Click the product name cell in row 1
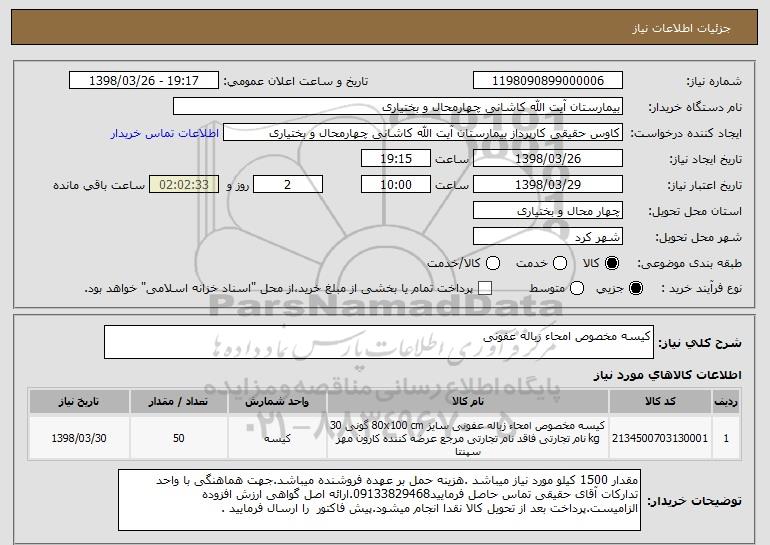This screenshot has width=770, height=545. click(x=468, y=438)
